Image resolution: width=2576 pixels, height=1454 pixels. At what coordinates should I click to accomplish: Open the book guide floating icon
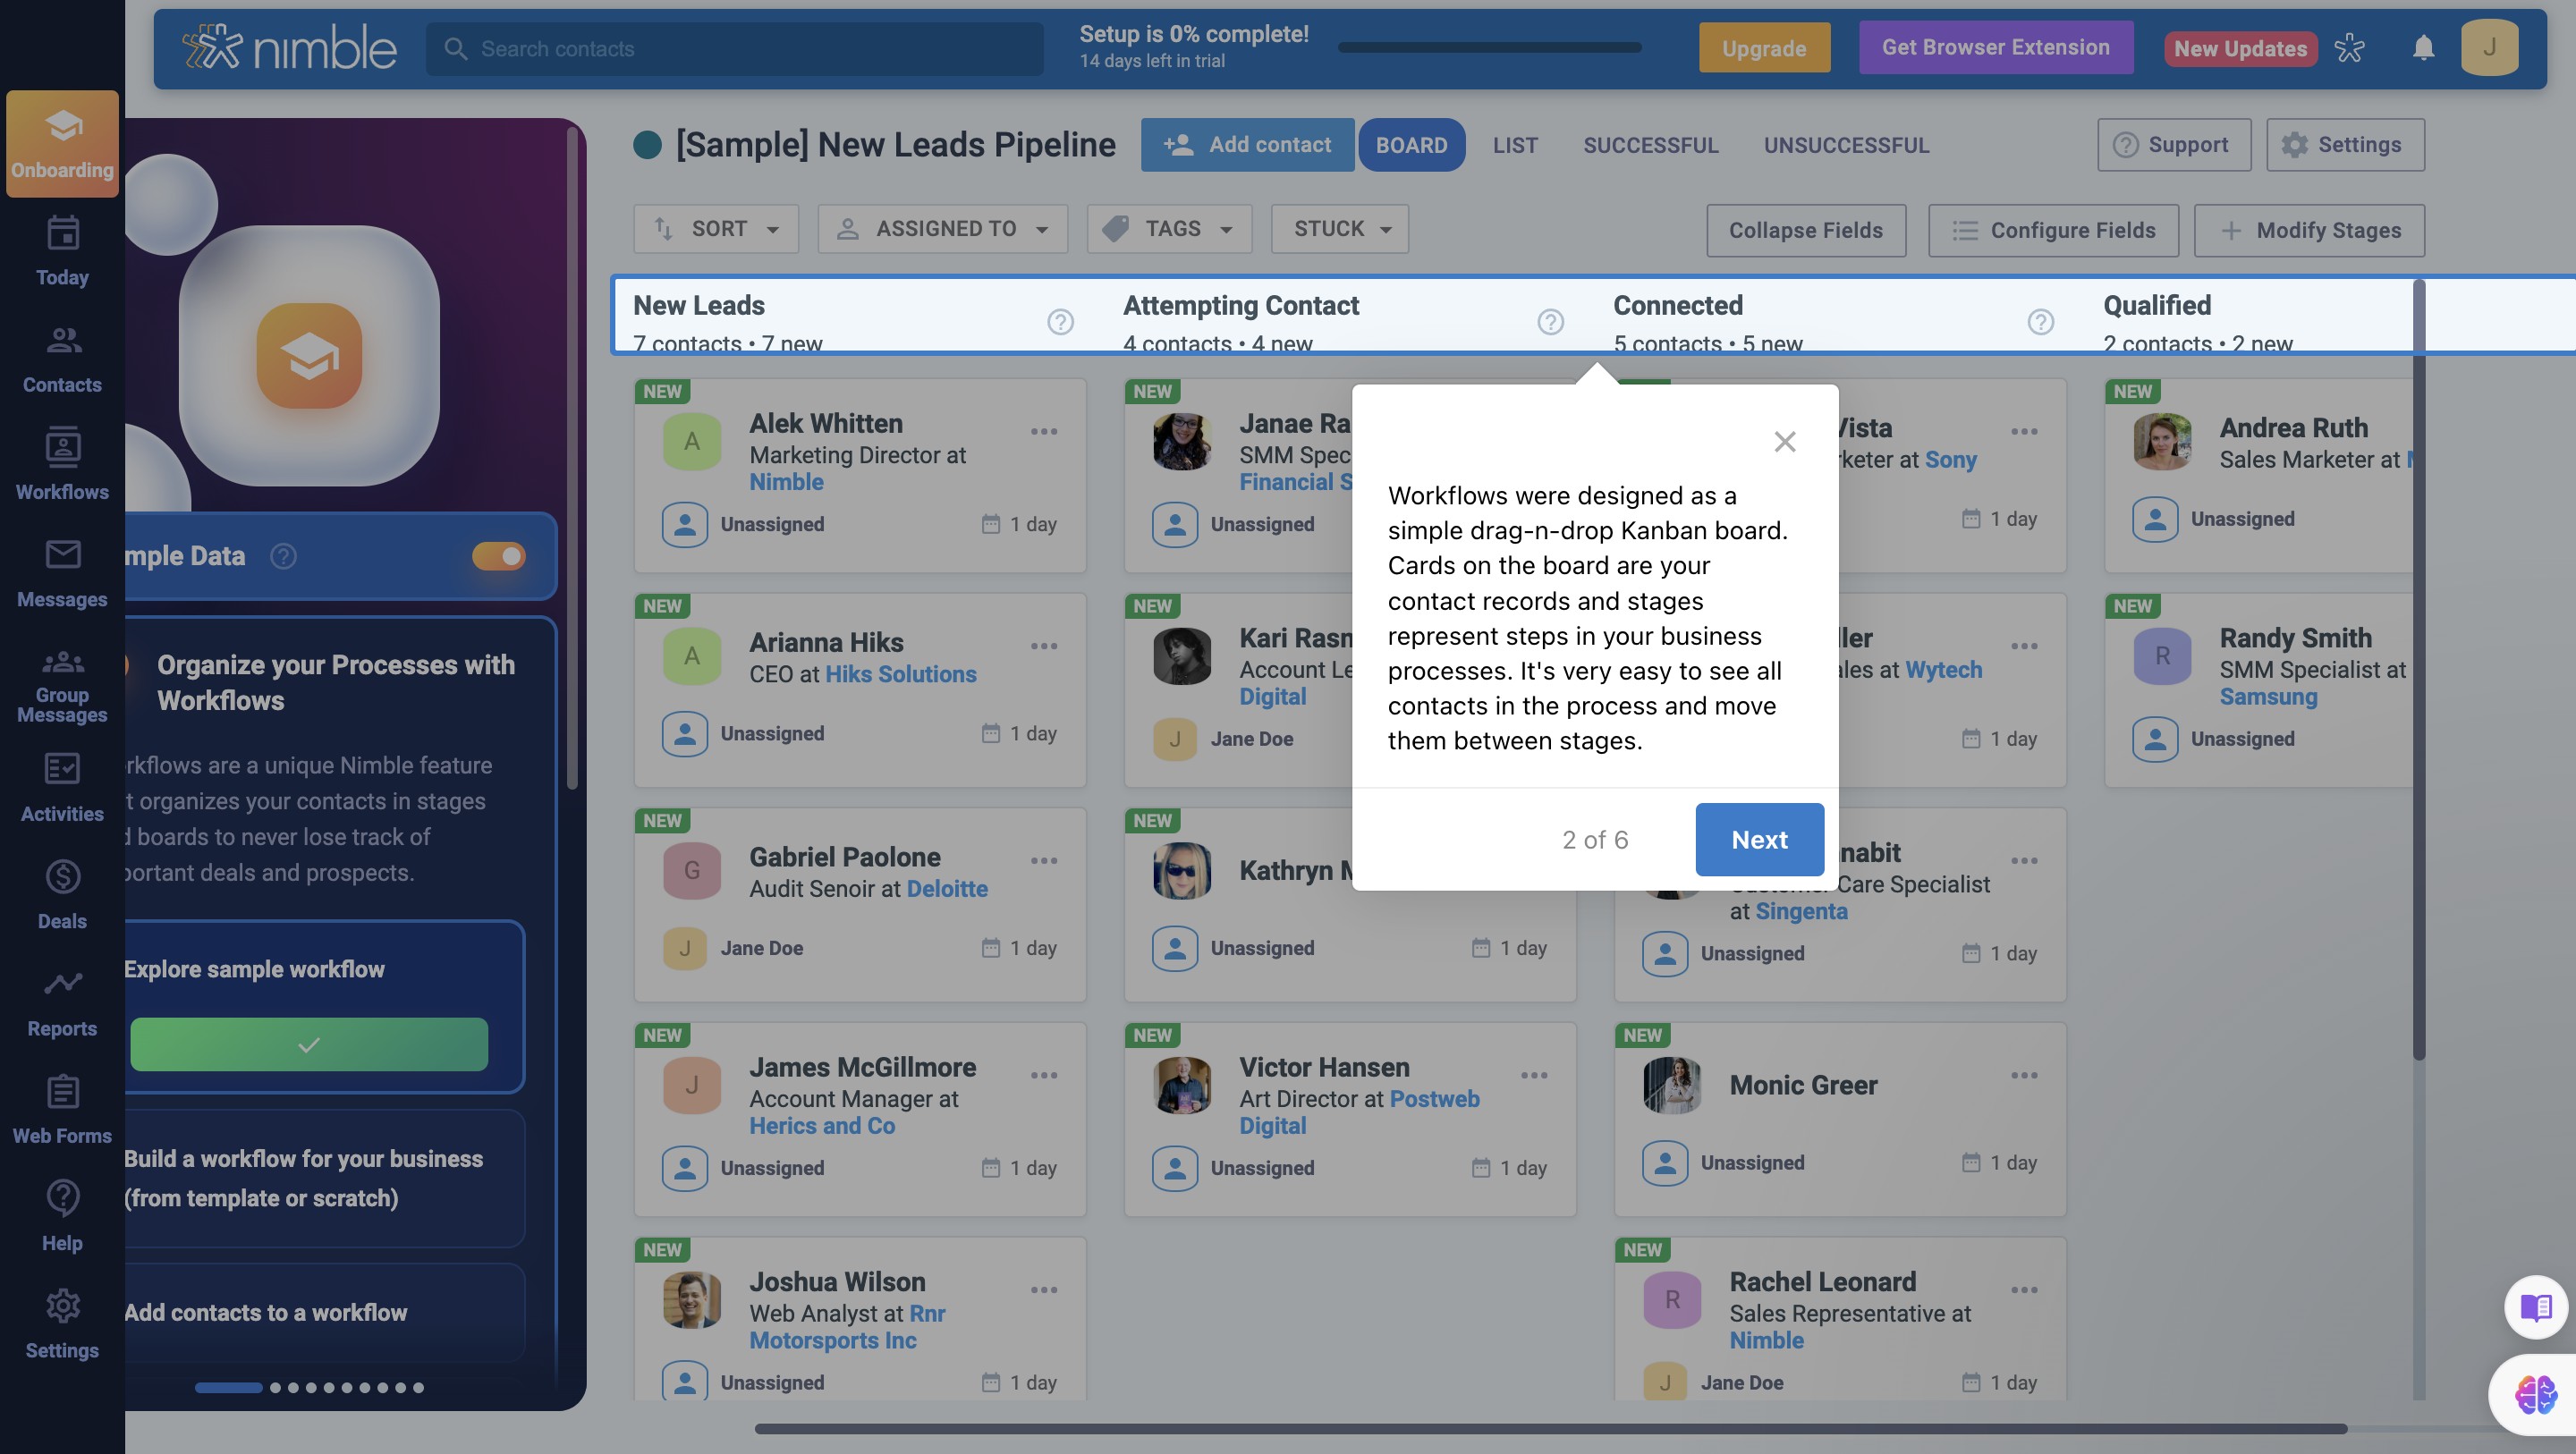coord(2536,1307)
